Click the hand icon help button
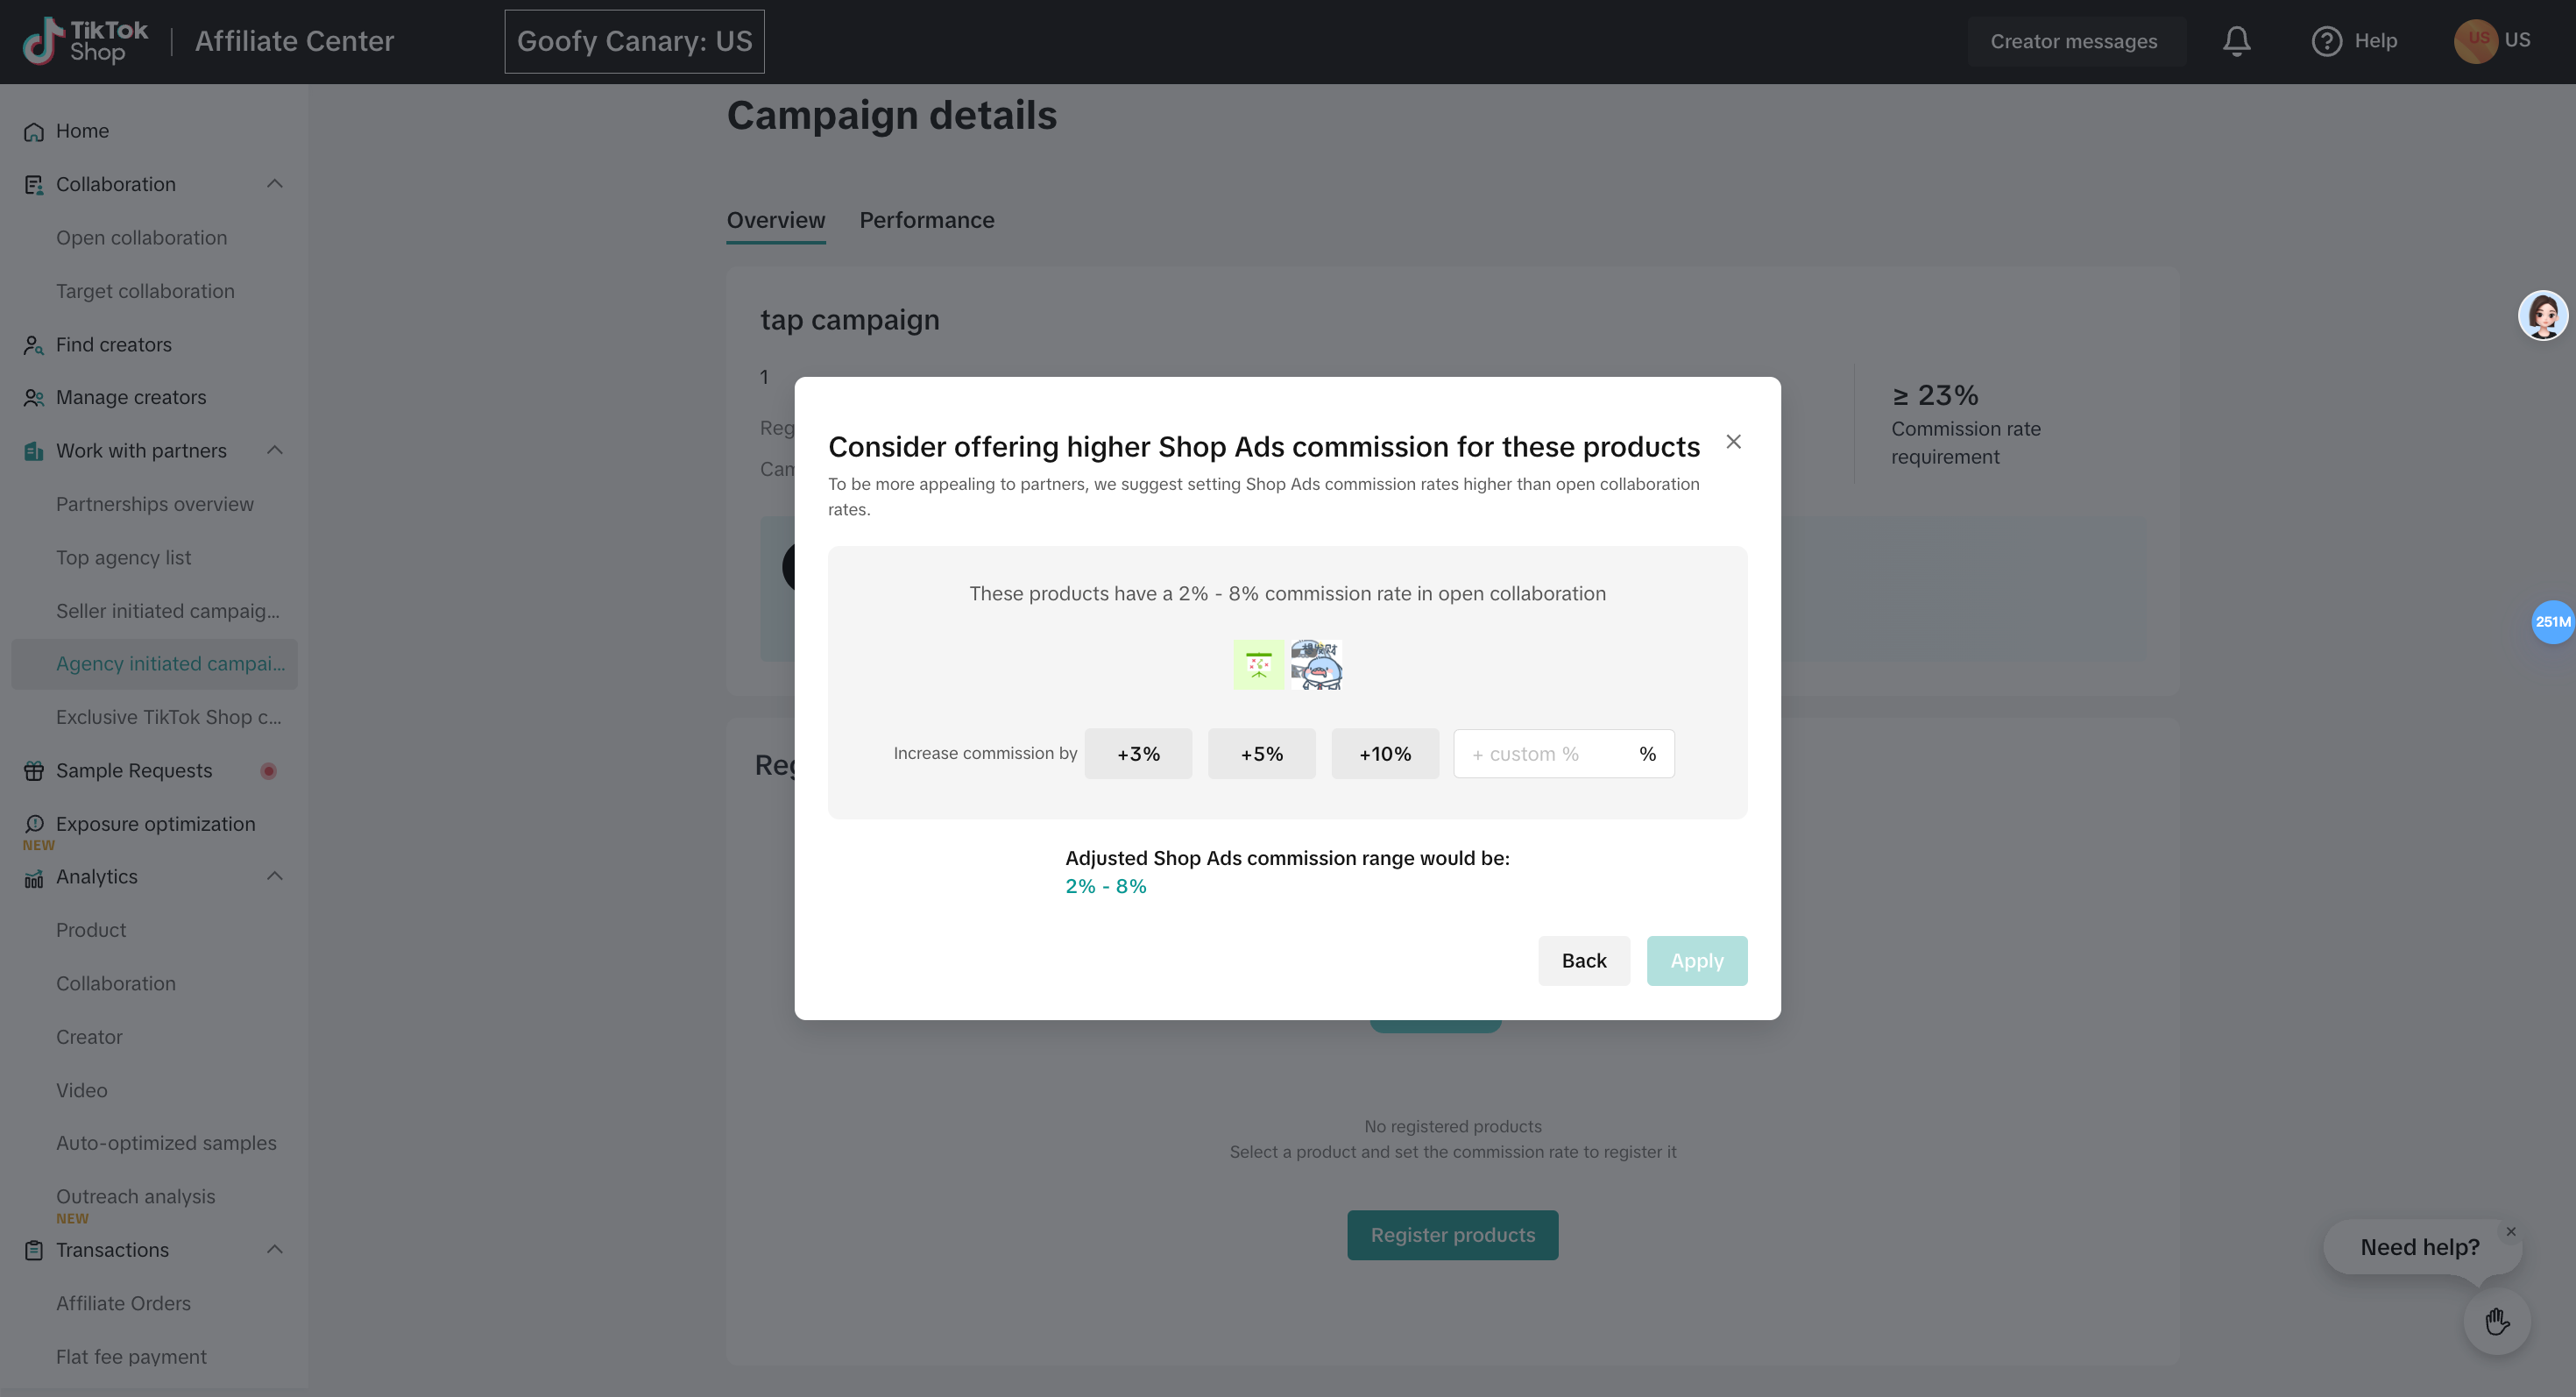This screenshot has height=1397, width=2576. tap(2497, 1322)
